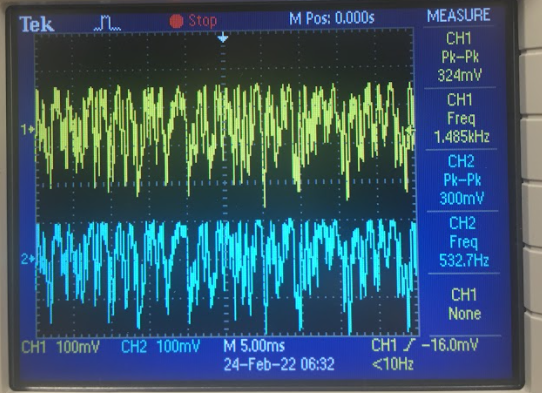Open the CH1 None measurement slot
The width and height of the screenshot is (542, 393).
coord(464,304)
